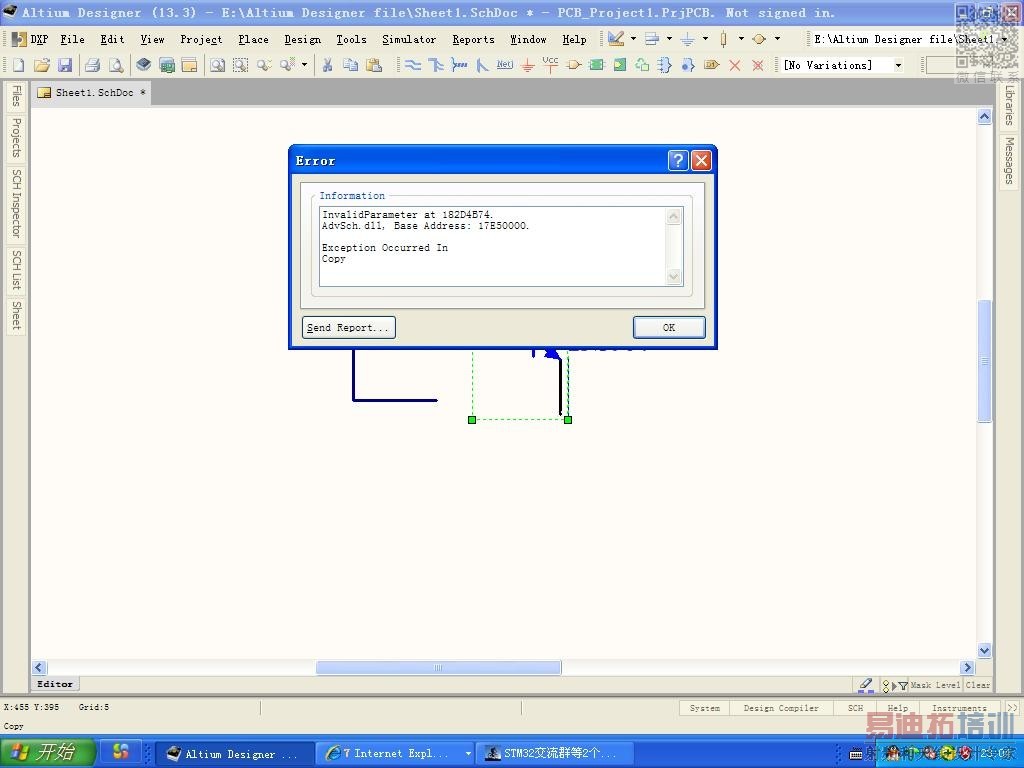The height and width of the screenshot is (768, 1024).
Task: Open the Reports menu
Action: point(473,39)
